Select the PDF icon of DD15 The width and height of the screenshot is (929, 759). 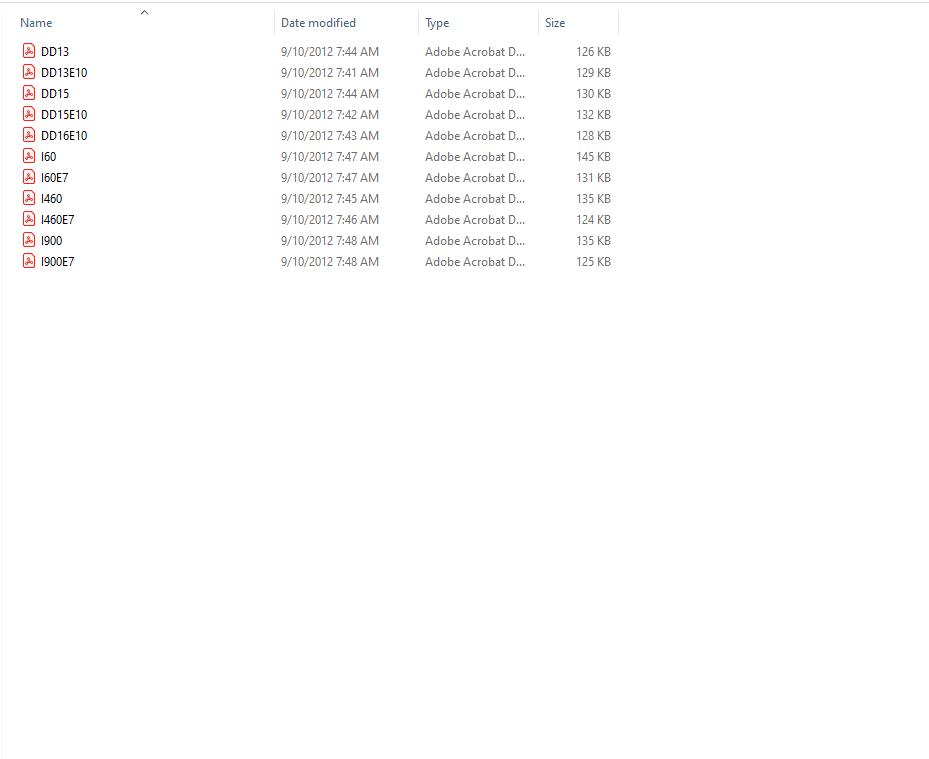(x=28, y=93)
